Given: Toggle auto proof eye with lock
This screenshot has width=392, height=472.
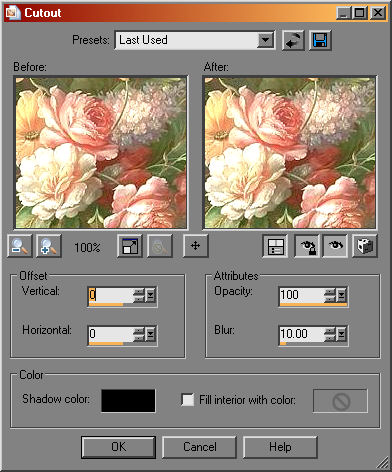Looking at the screenshot, I should pyautogui.click(x=307, y=246).
